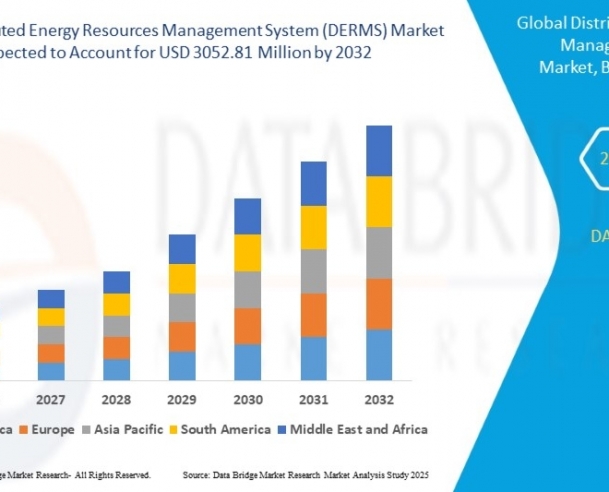Click the 2031 axis label
The image size is (609, 492).
(x=313, y=400)
